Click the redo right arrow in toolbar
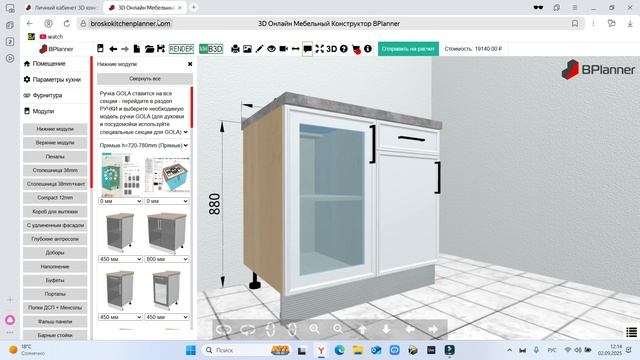Viewport: 640px width, 360px height. 125,49
